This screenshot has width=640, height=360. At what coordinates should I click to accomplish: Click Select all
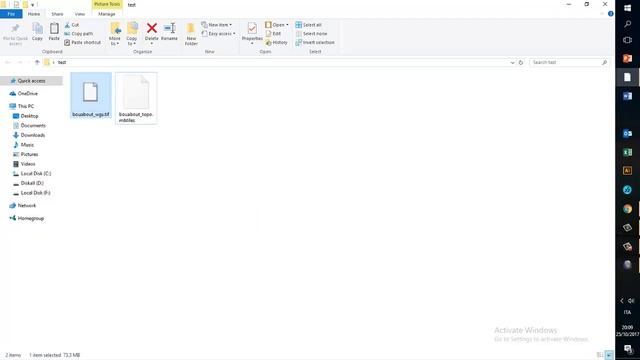(309, 25)
